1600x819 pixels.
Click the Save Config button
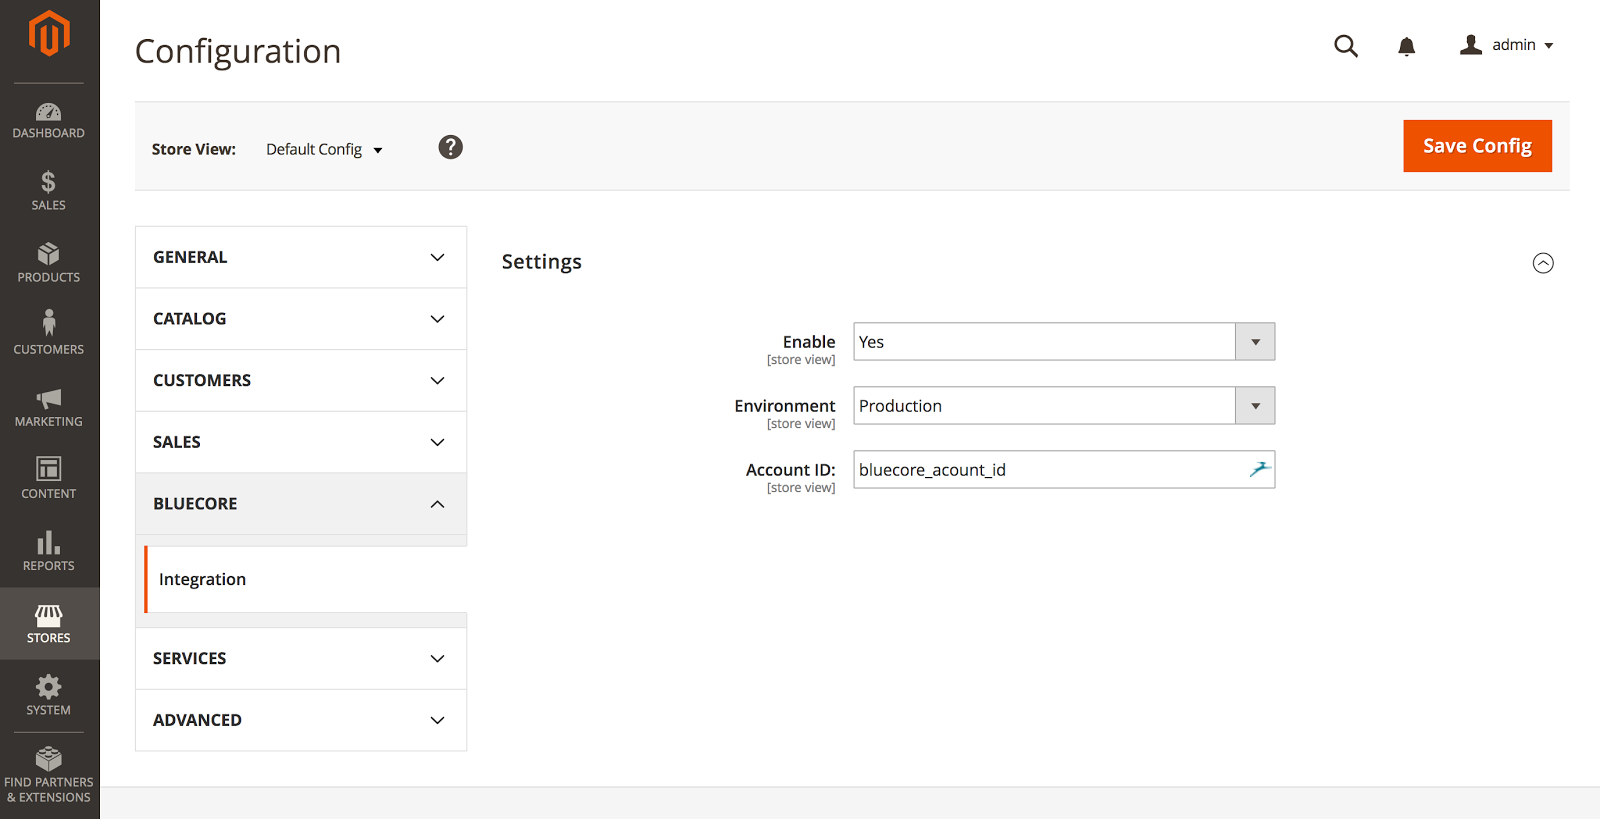tap(1477, 146)
